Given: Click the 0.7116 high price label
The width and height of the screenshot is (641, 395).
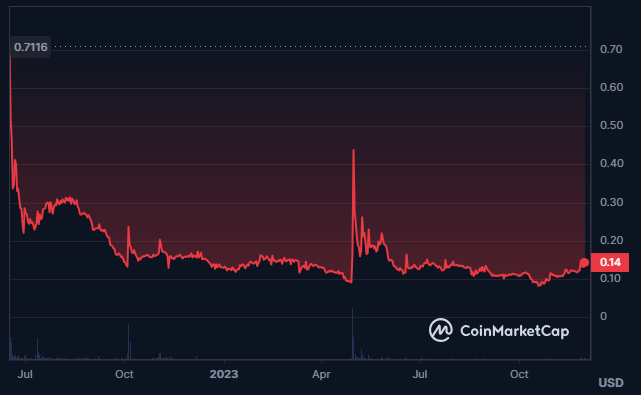Looking at the screenshot, I should pyautogui.click(x=31, y=47).
